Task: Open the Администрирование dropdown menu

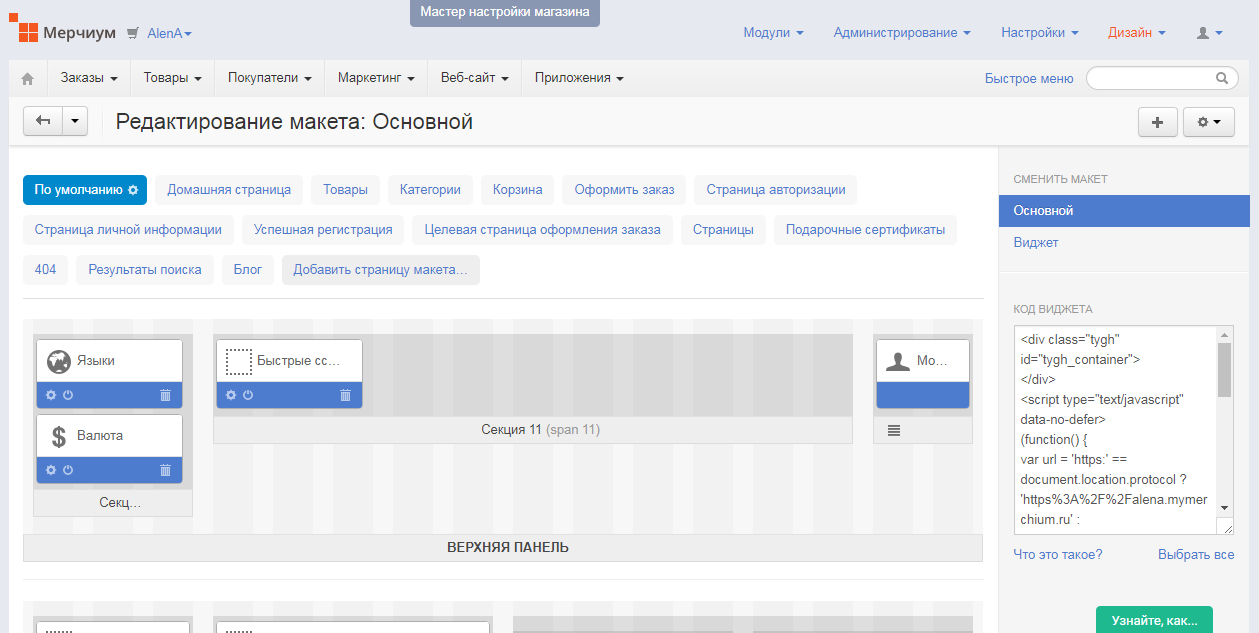Action: (902, 33)
